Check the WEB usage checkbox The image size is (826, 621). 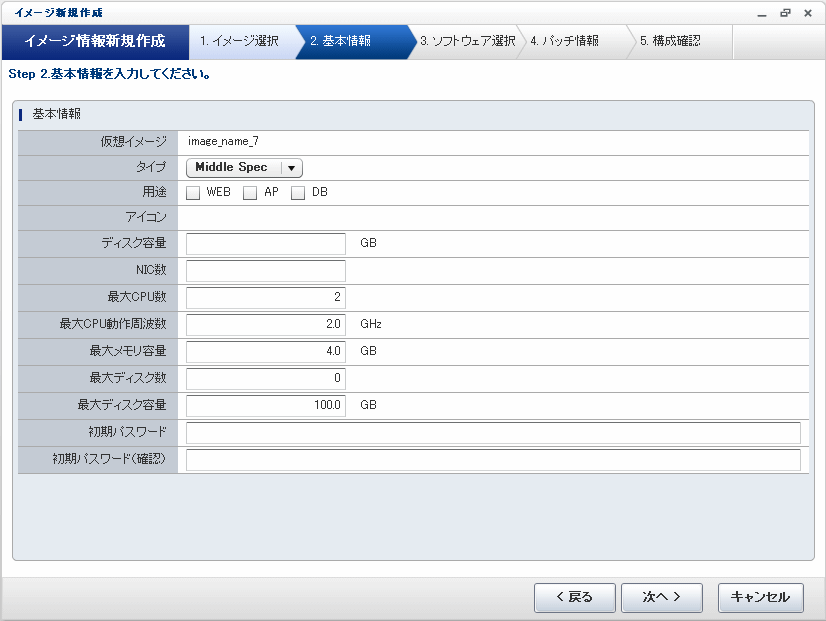click(x=194, y=193)
